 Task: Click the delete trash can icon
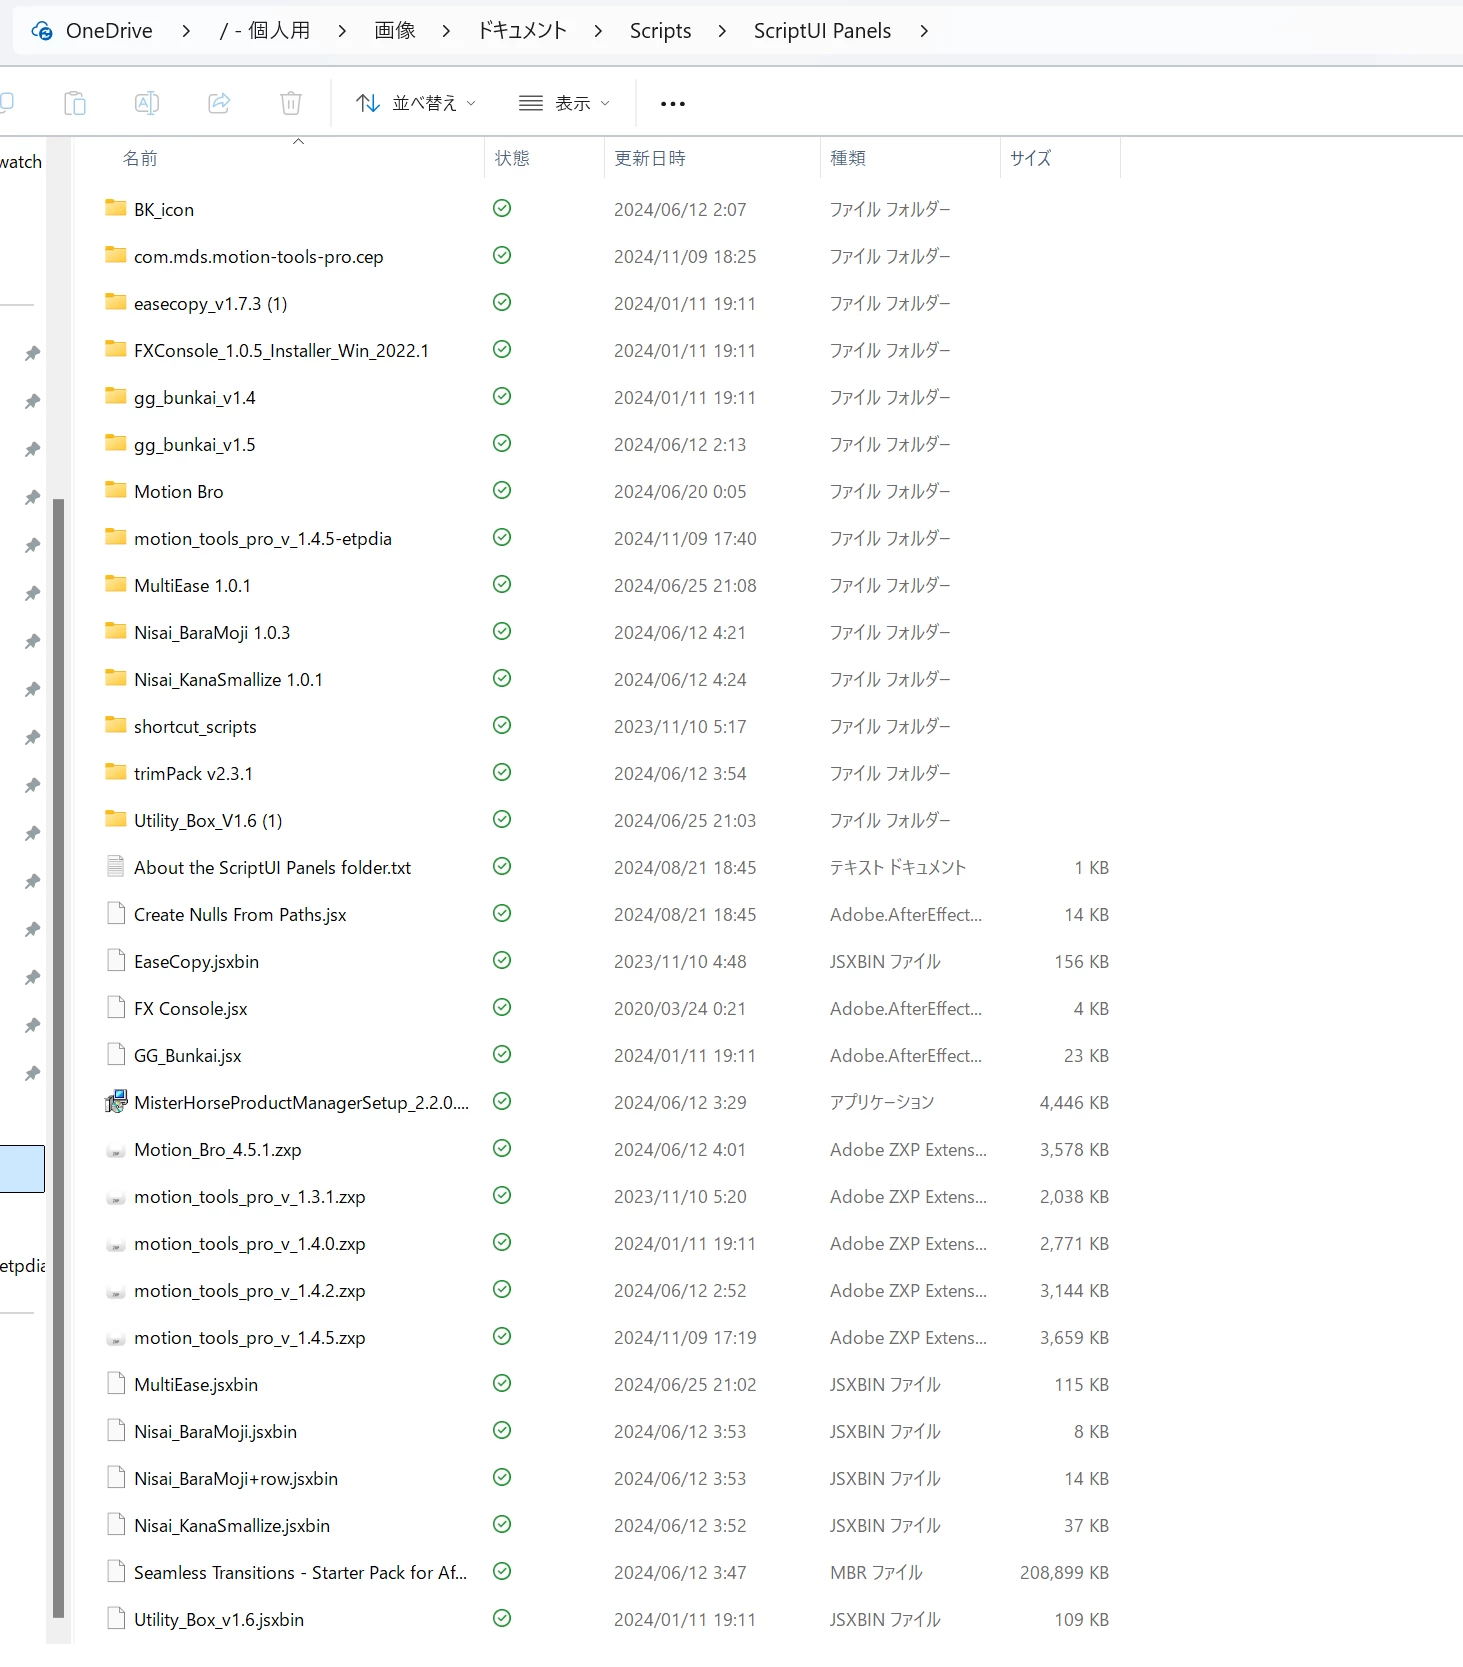pos(291,103)
